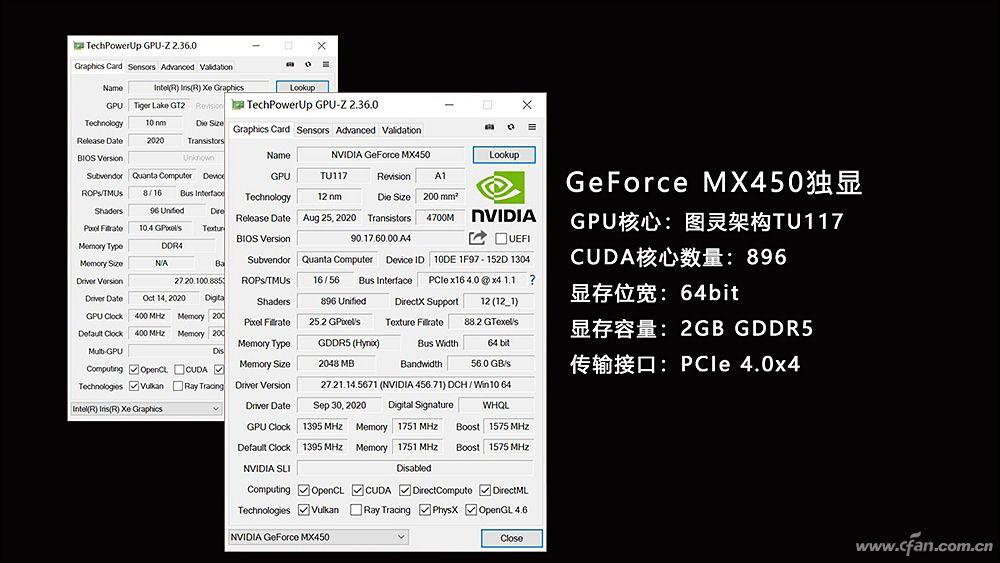Viewport: 1000px width, 563px height.
Task: Switch to Advanced tab in NVIDIA window
Action: (355, 130)
